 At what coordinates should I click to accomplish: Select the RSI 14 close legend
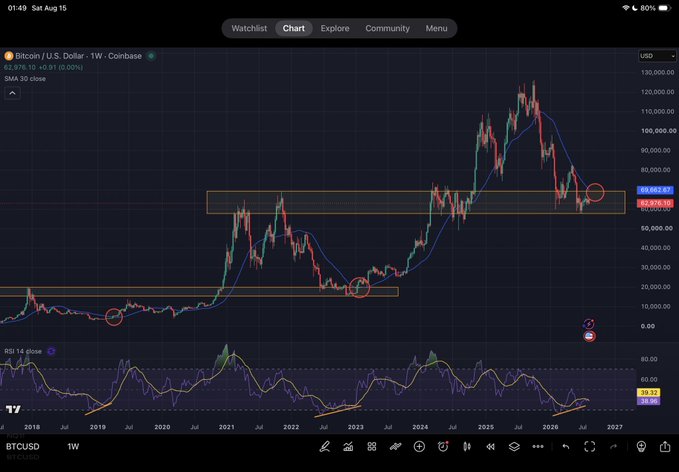point(23,351)
